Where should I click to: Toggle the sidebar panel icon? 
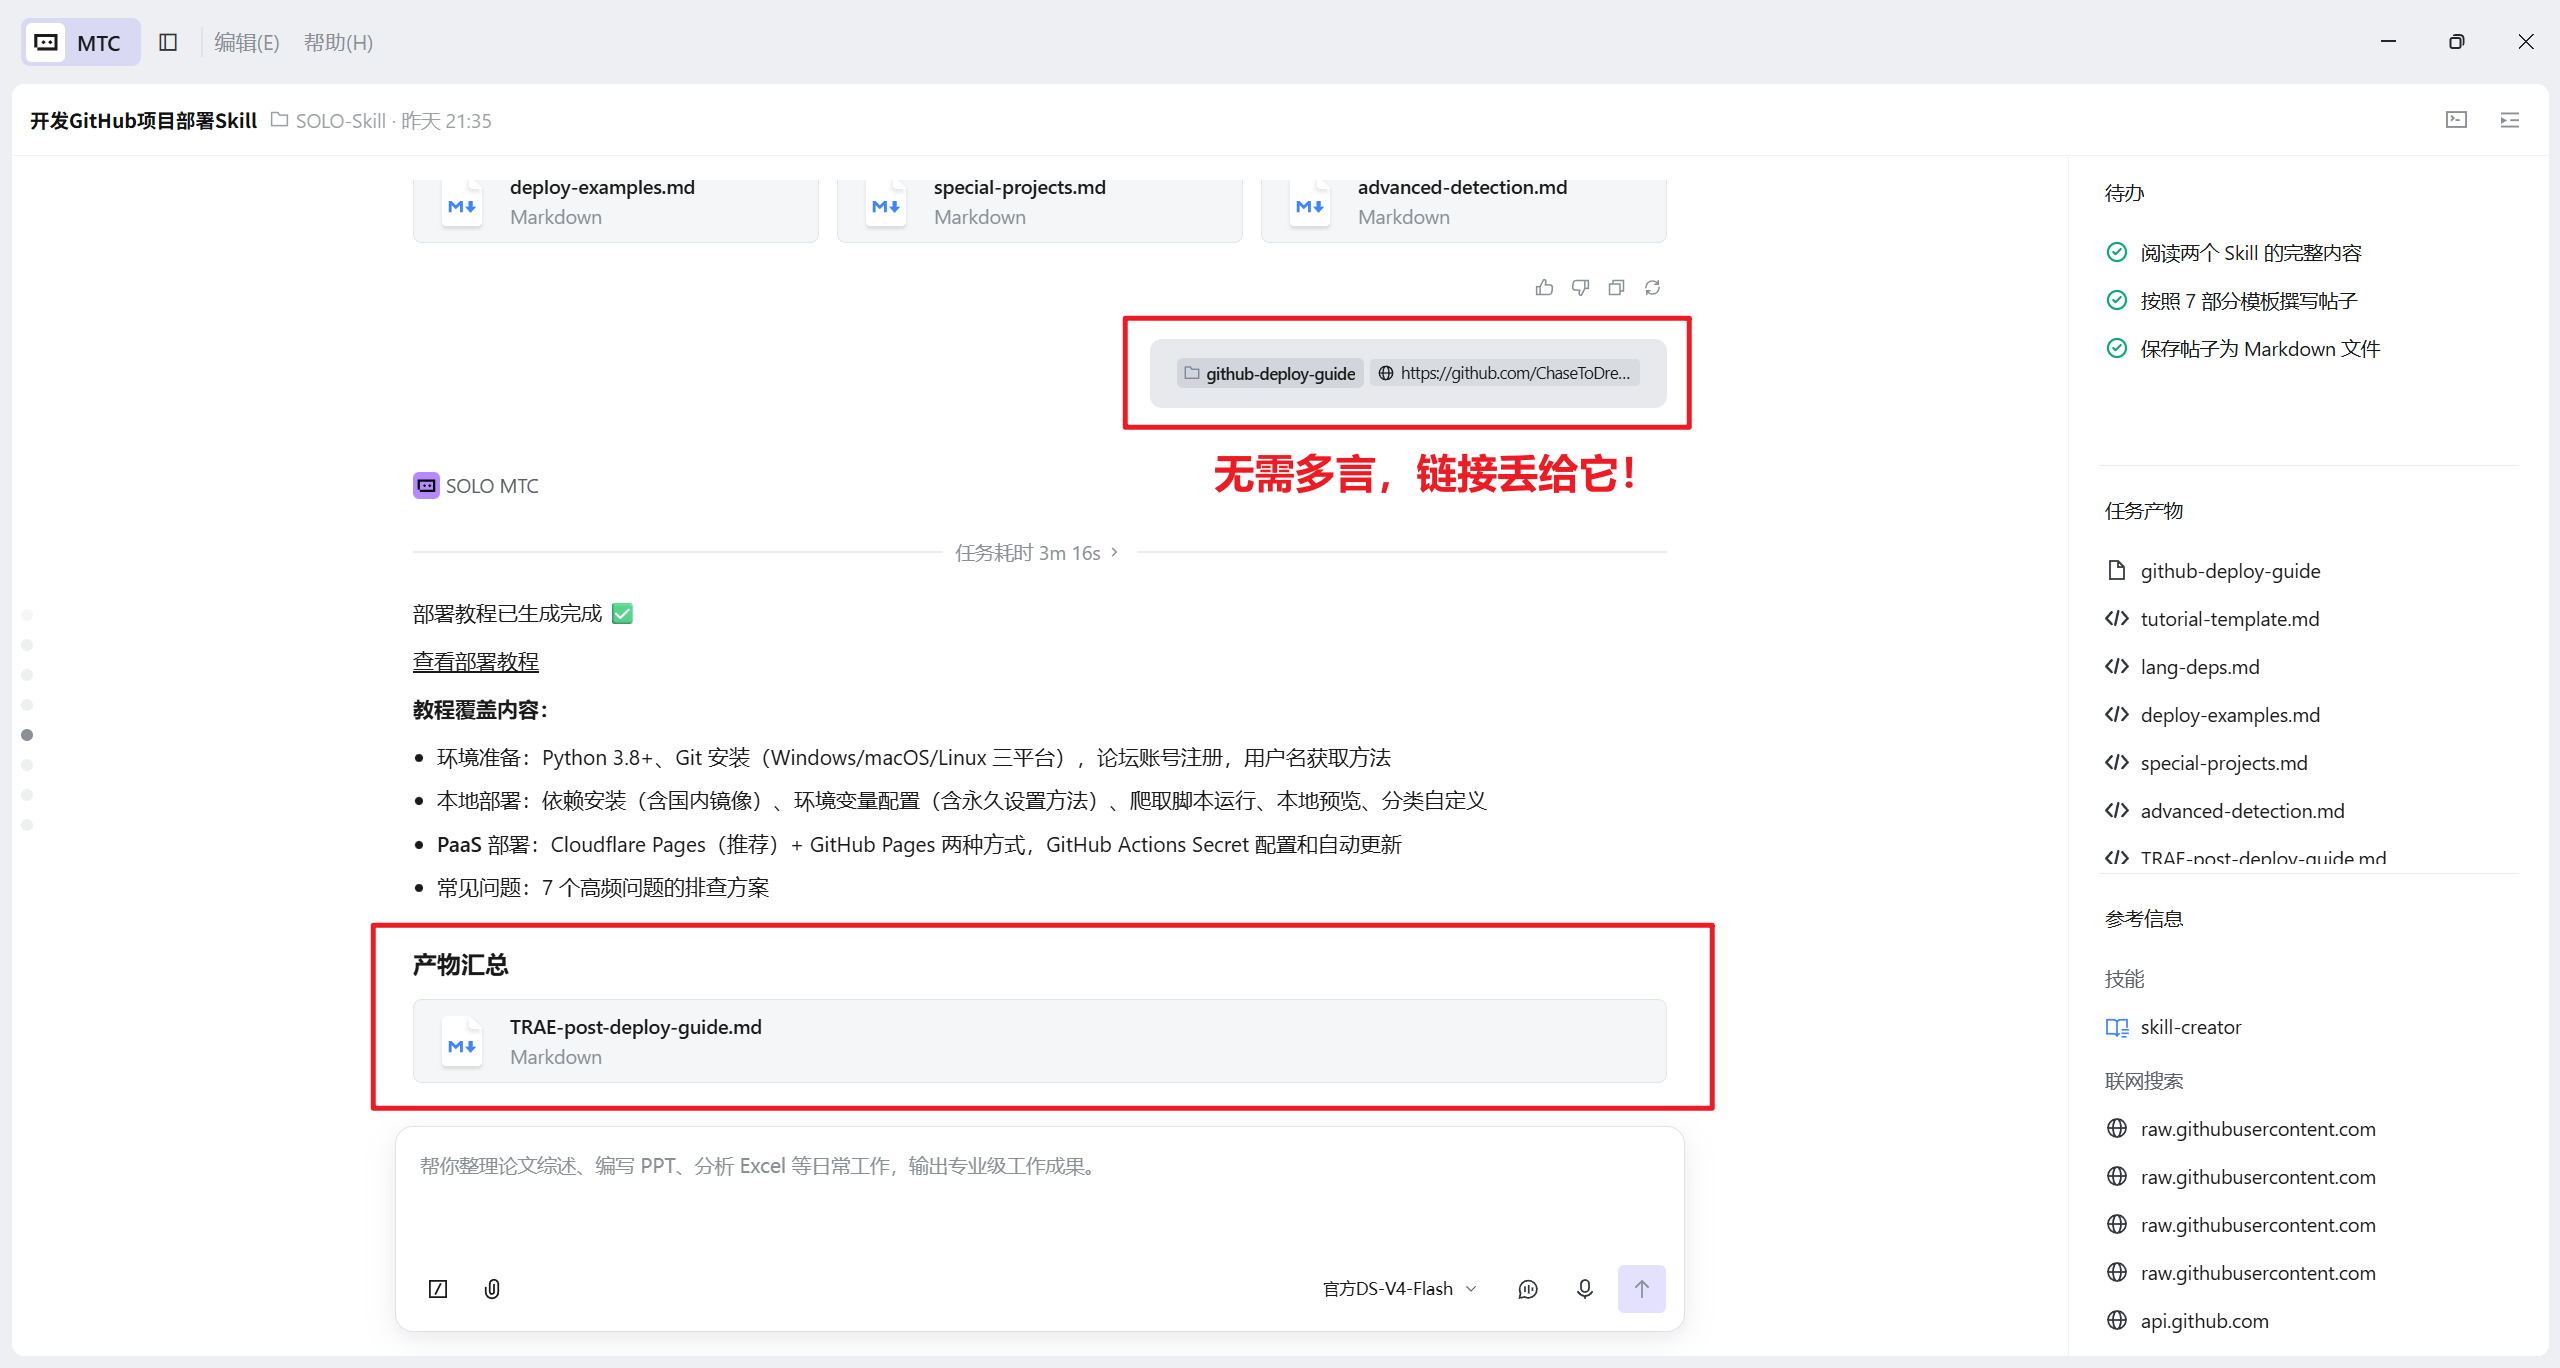coord(168,42)
